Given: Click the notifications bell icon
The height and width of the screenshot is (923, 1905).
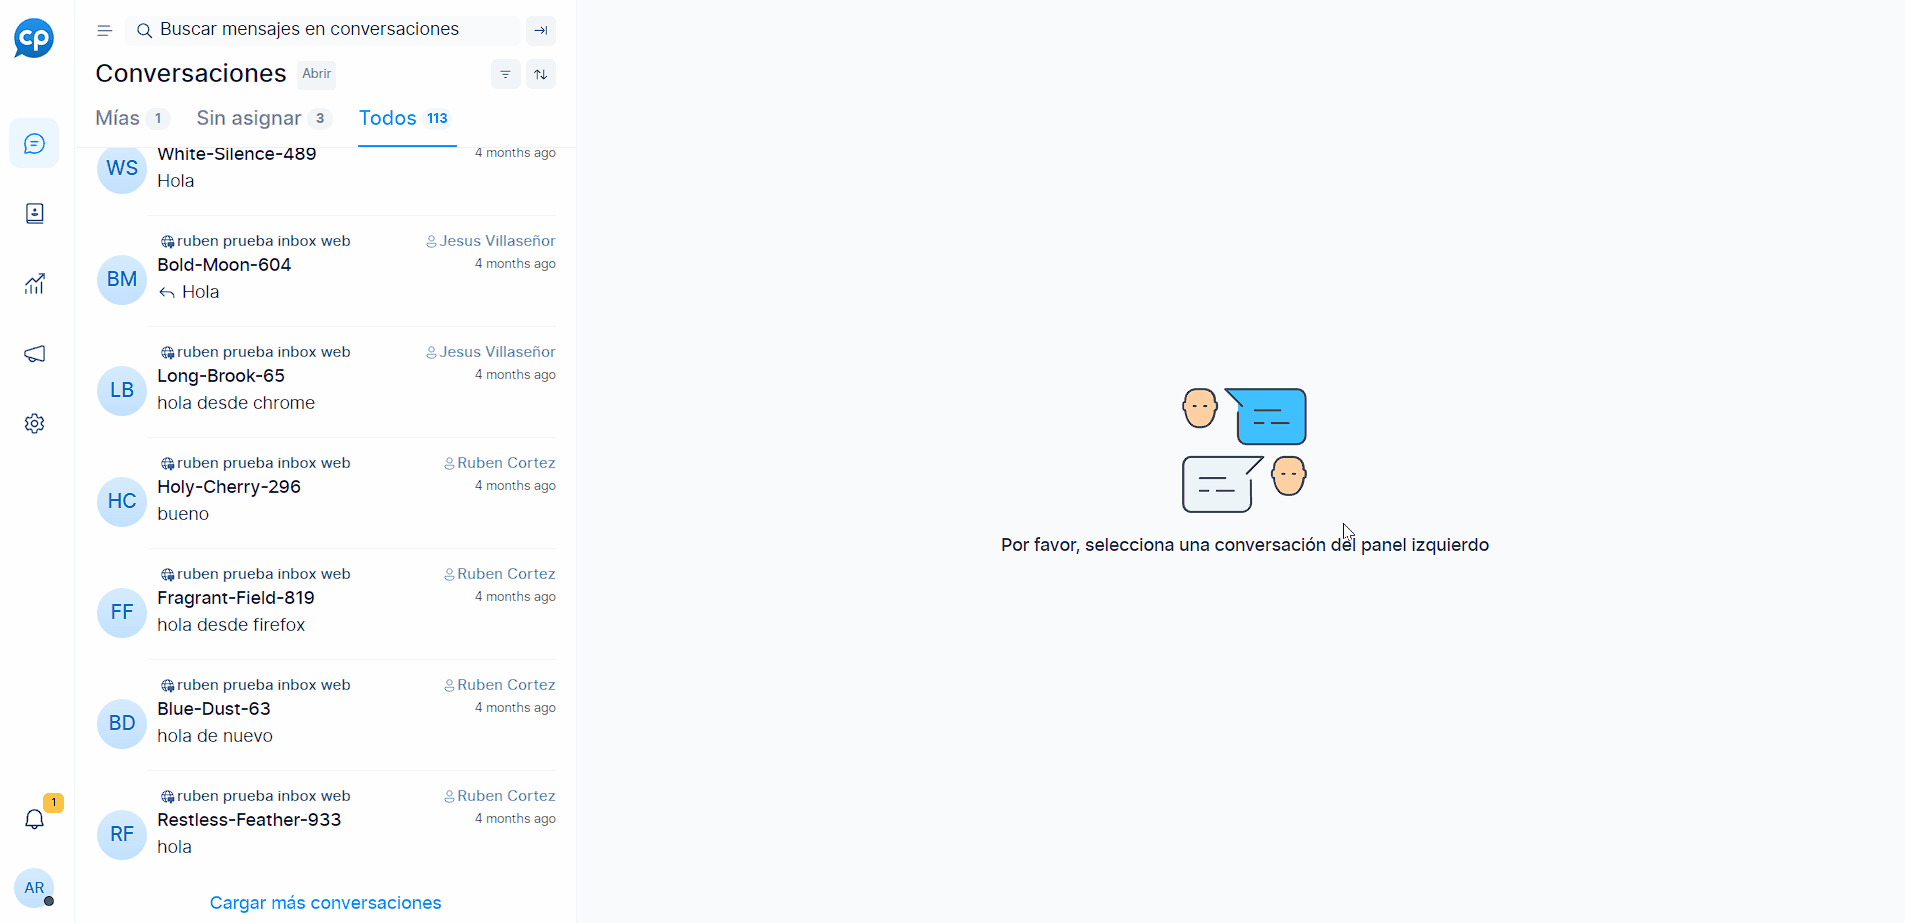Looking at the screenshot, I should point(35,818).
